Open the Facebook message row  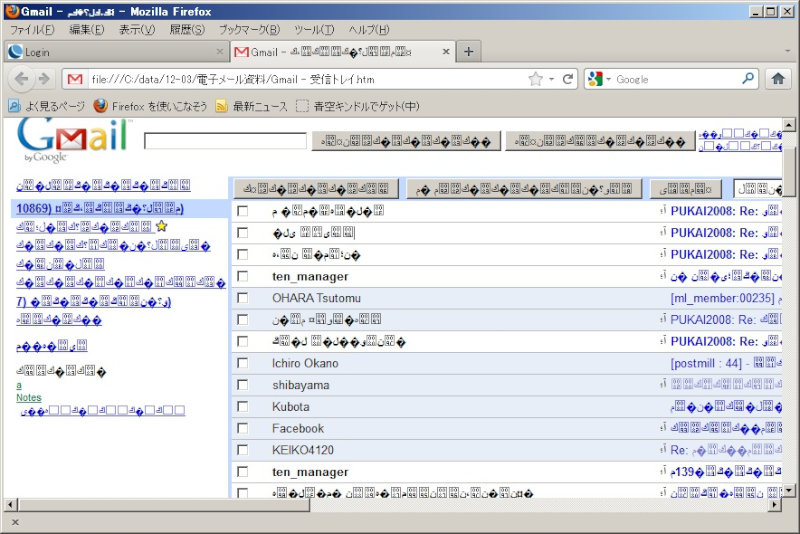[x=507, y=428]
